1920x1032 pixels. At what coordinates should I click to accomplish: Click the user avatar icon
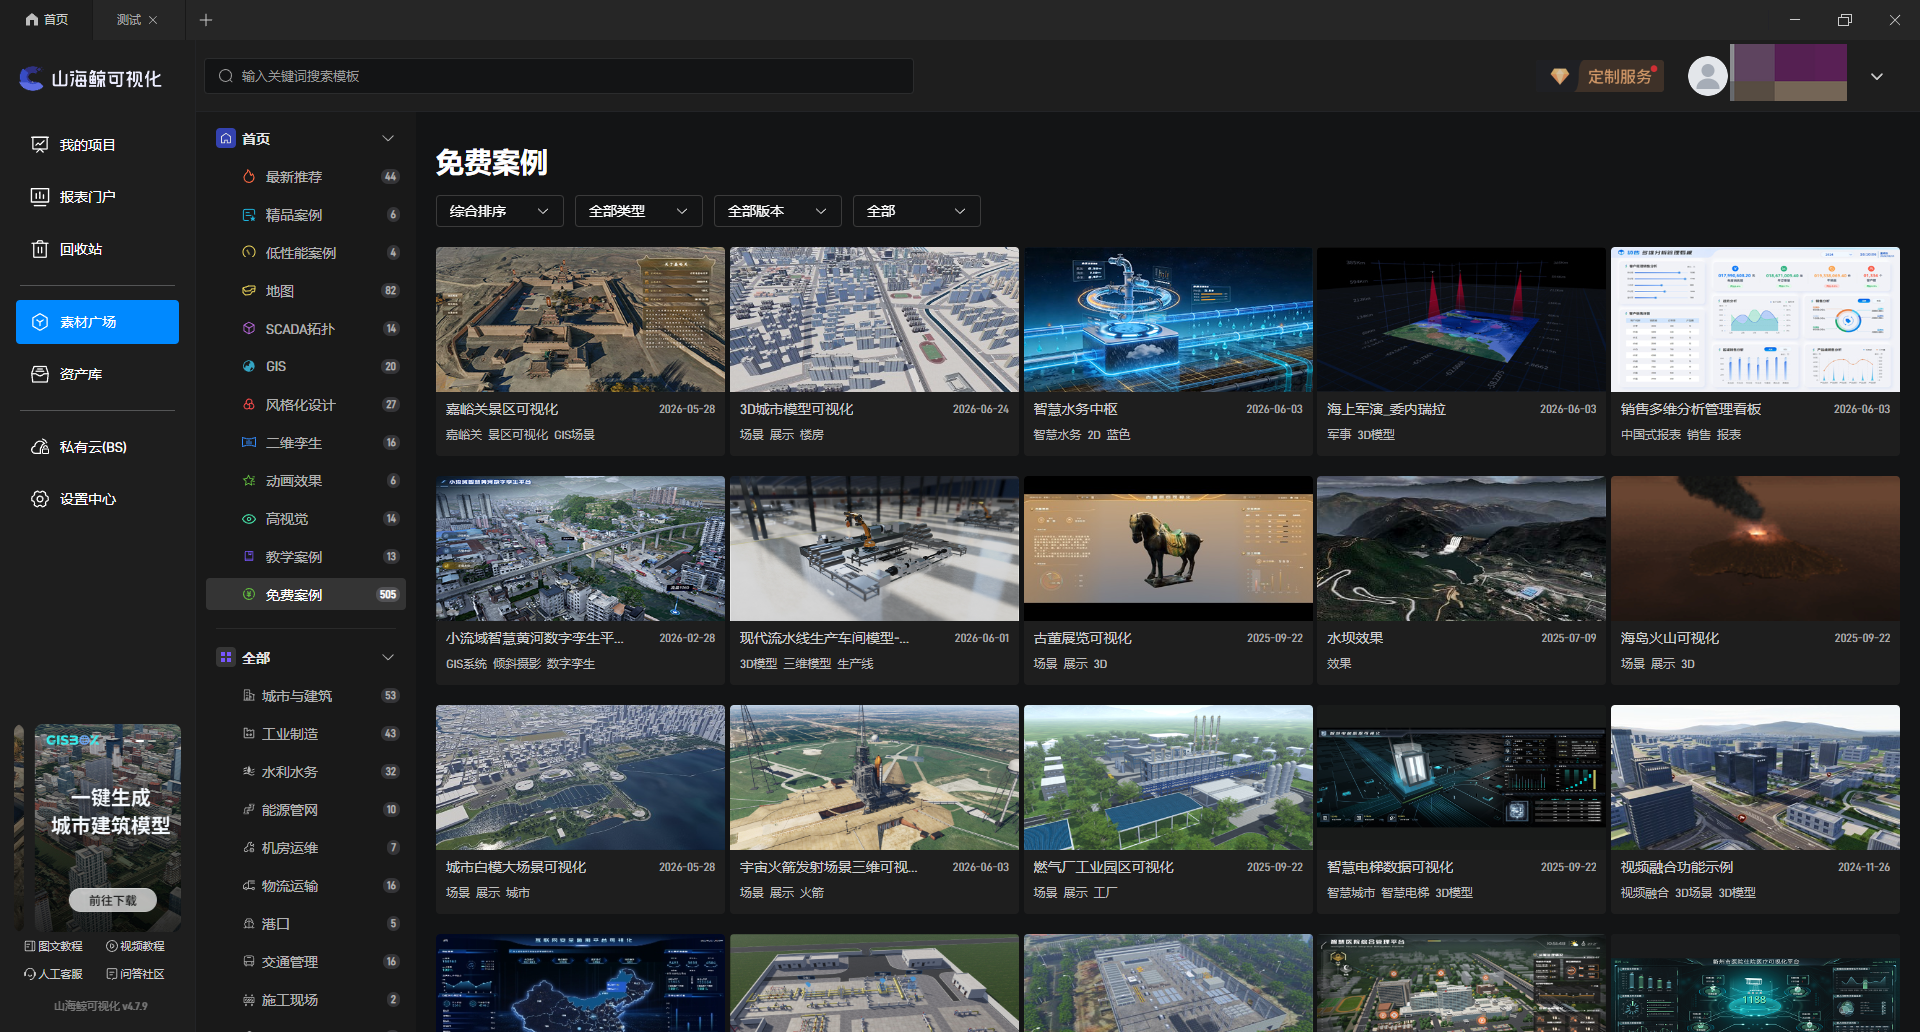click(1707, 76)
